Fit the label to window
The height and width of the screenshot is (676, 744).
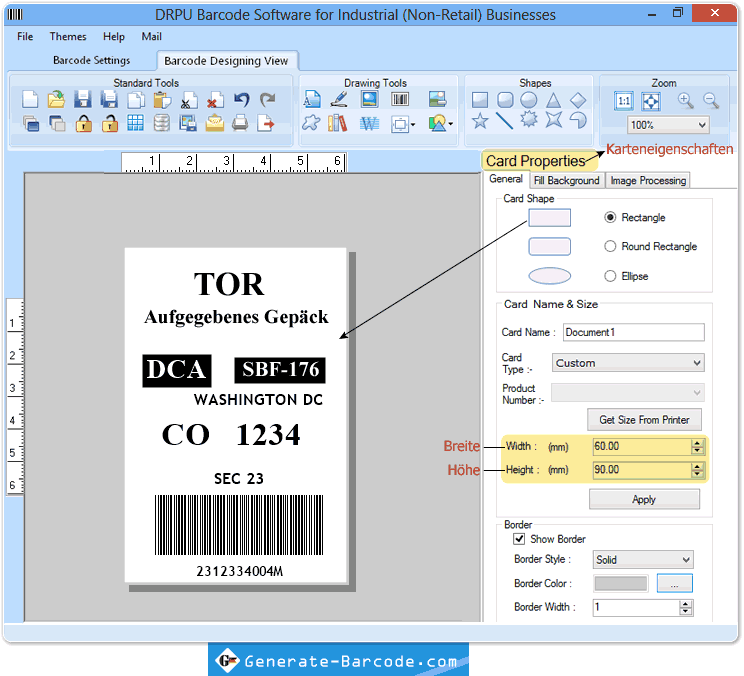[x=651, y=101]
